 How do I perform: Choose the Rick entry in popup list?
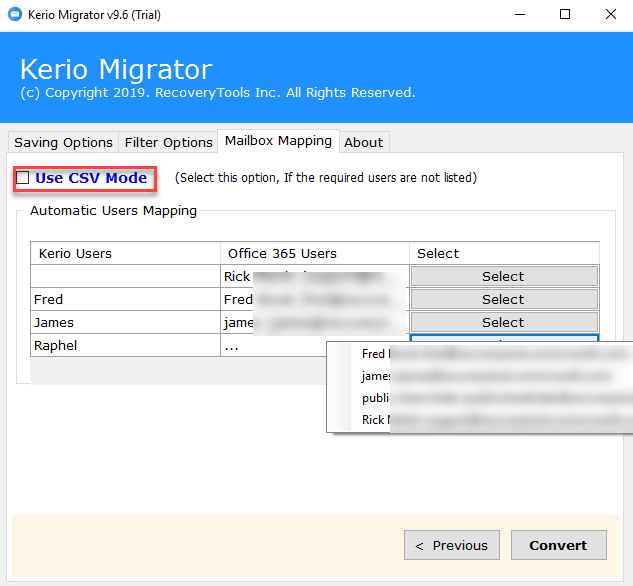tap(480, 420)
